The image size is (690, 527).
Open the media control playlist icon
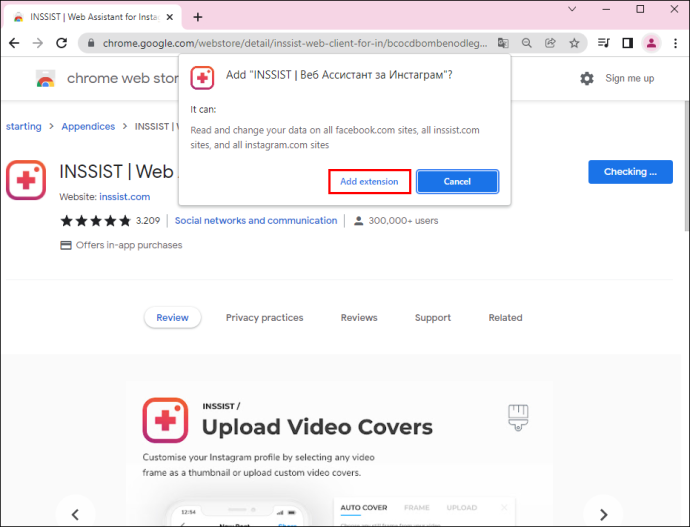coord(604,43)
